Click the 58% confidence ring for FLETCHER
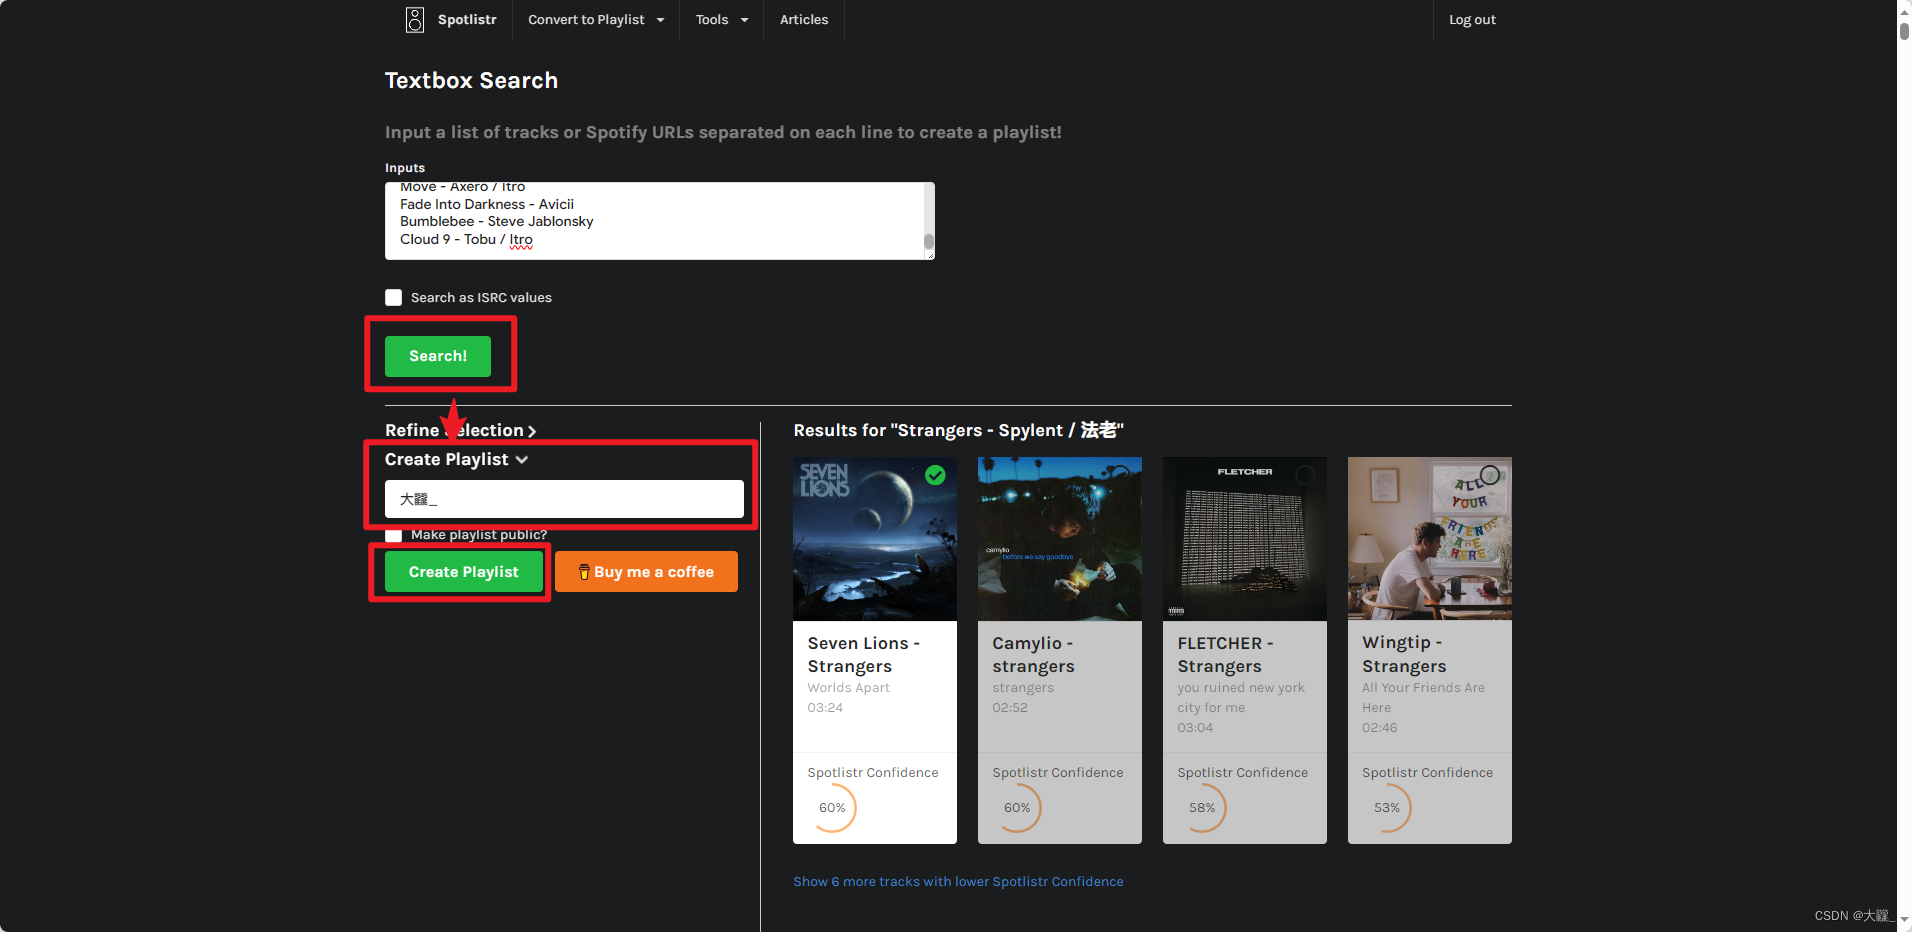1912x932 pixels. tap(1202, 808)
